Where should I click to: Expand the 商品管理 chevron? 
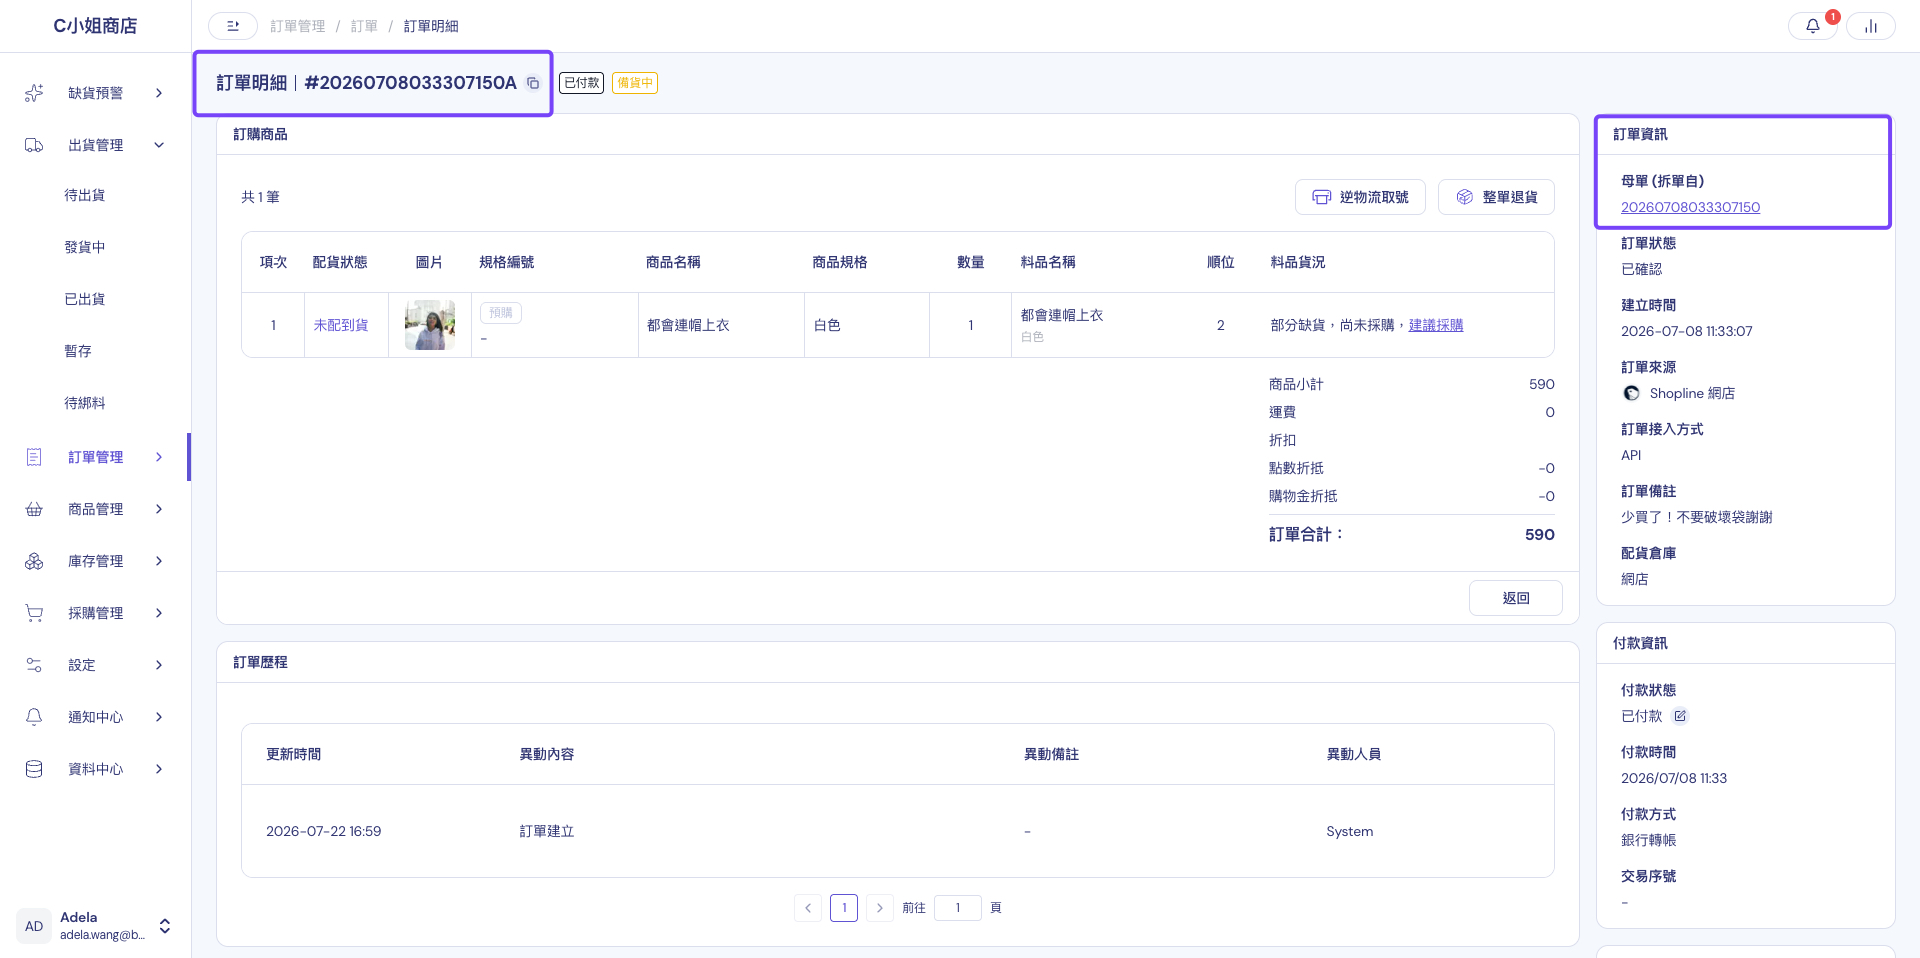coord(159,509)
